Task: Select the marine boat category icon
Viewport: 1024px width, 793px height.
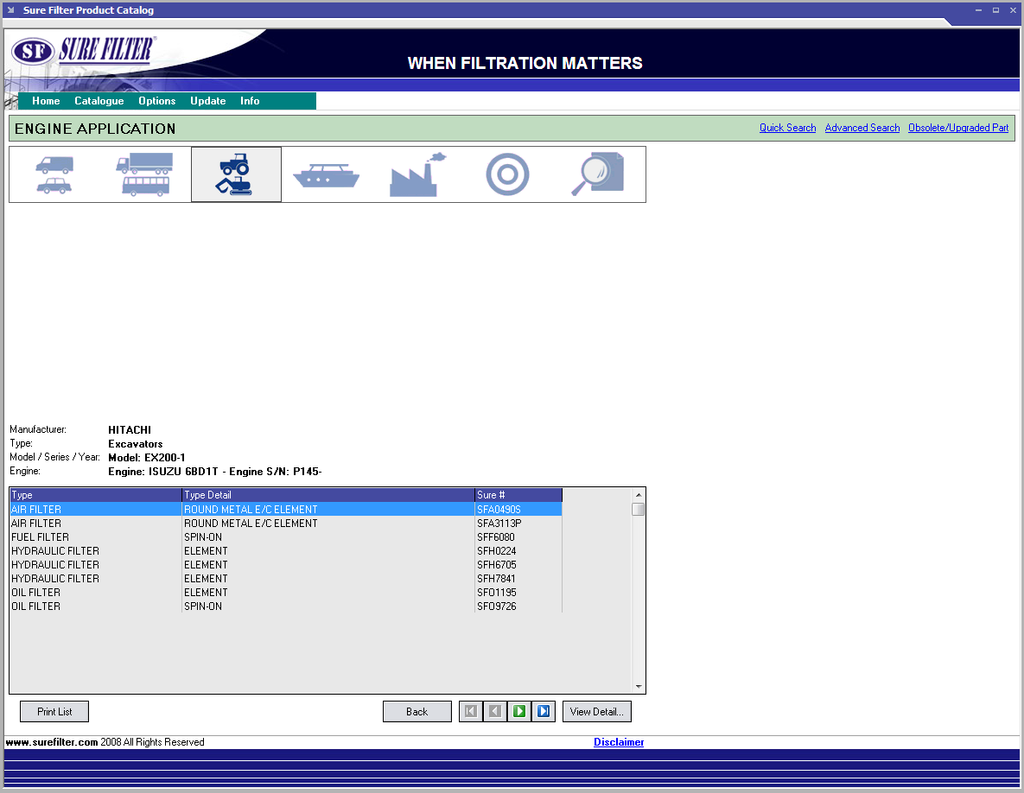Action: tap(326, 174)
